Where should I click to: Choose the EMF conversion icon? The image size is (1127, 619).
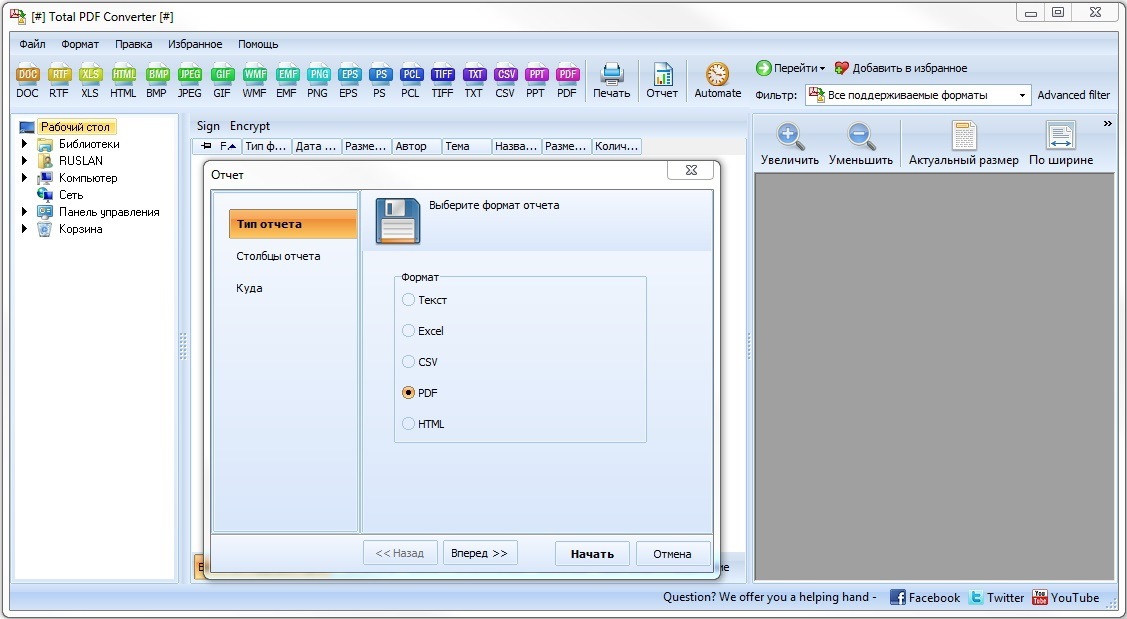pyautogui.click(x=287, y=81)
